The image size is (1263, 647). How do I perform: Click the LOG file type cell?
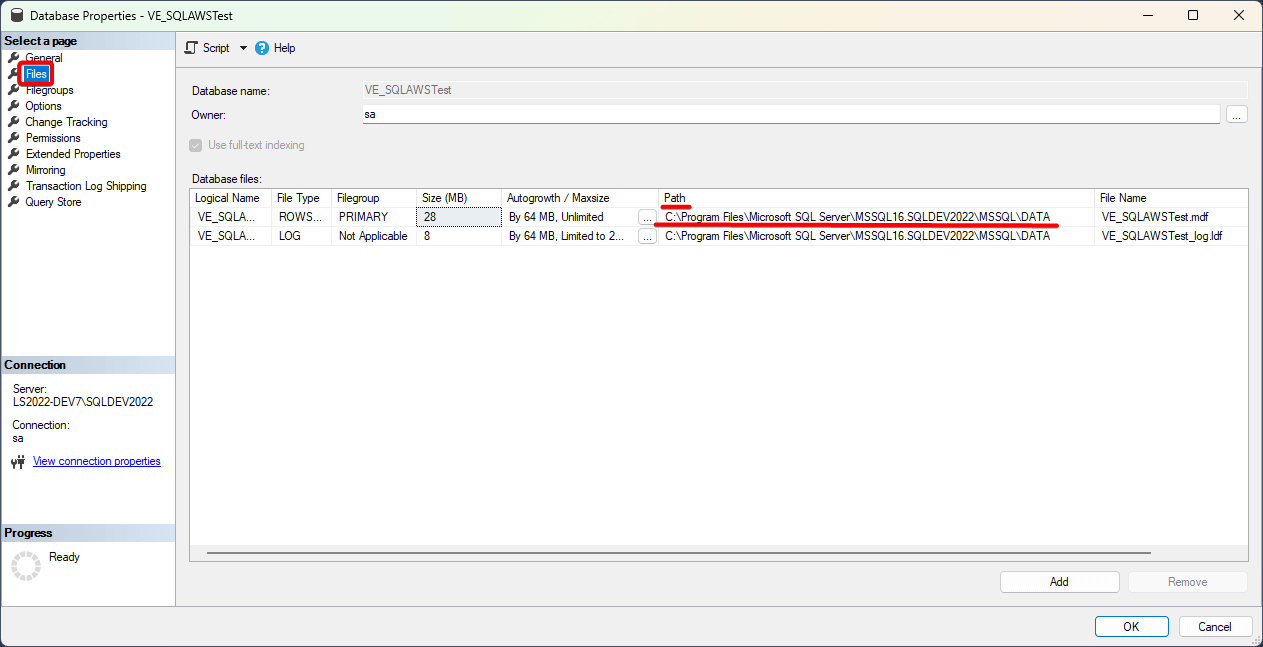301,236
